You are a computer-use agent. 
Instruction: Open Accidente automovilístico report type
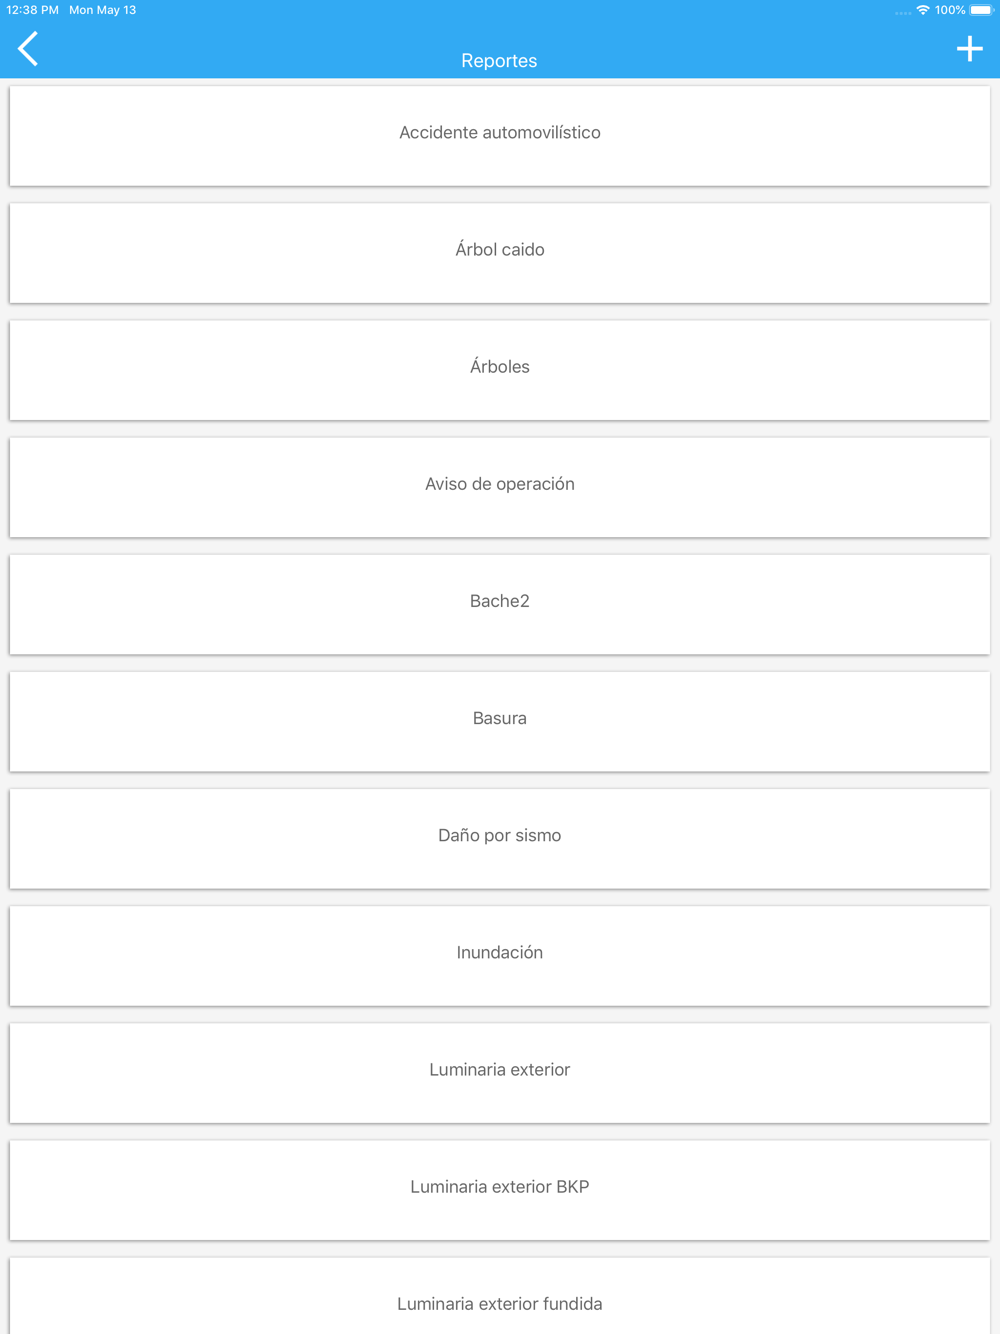[500, 136]
